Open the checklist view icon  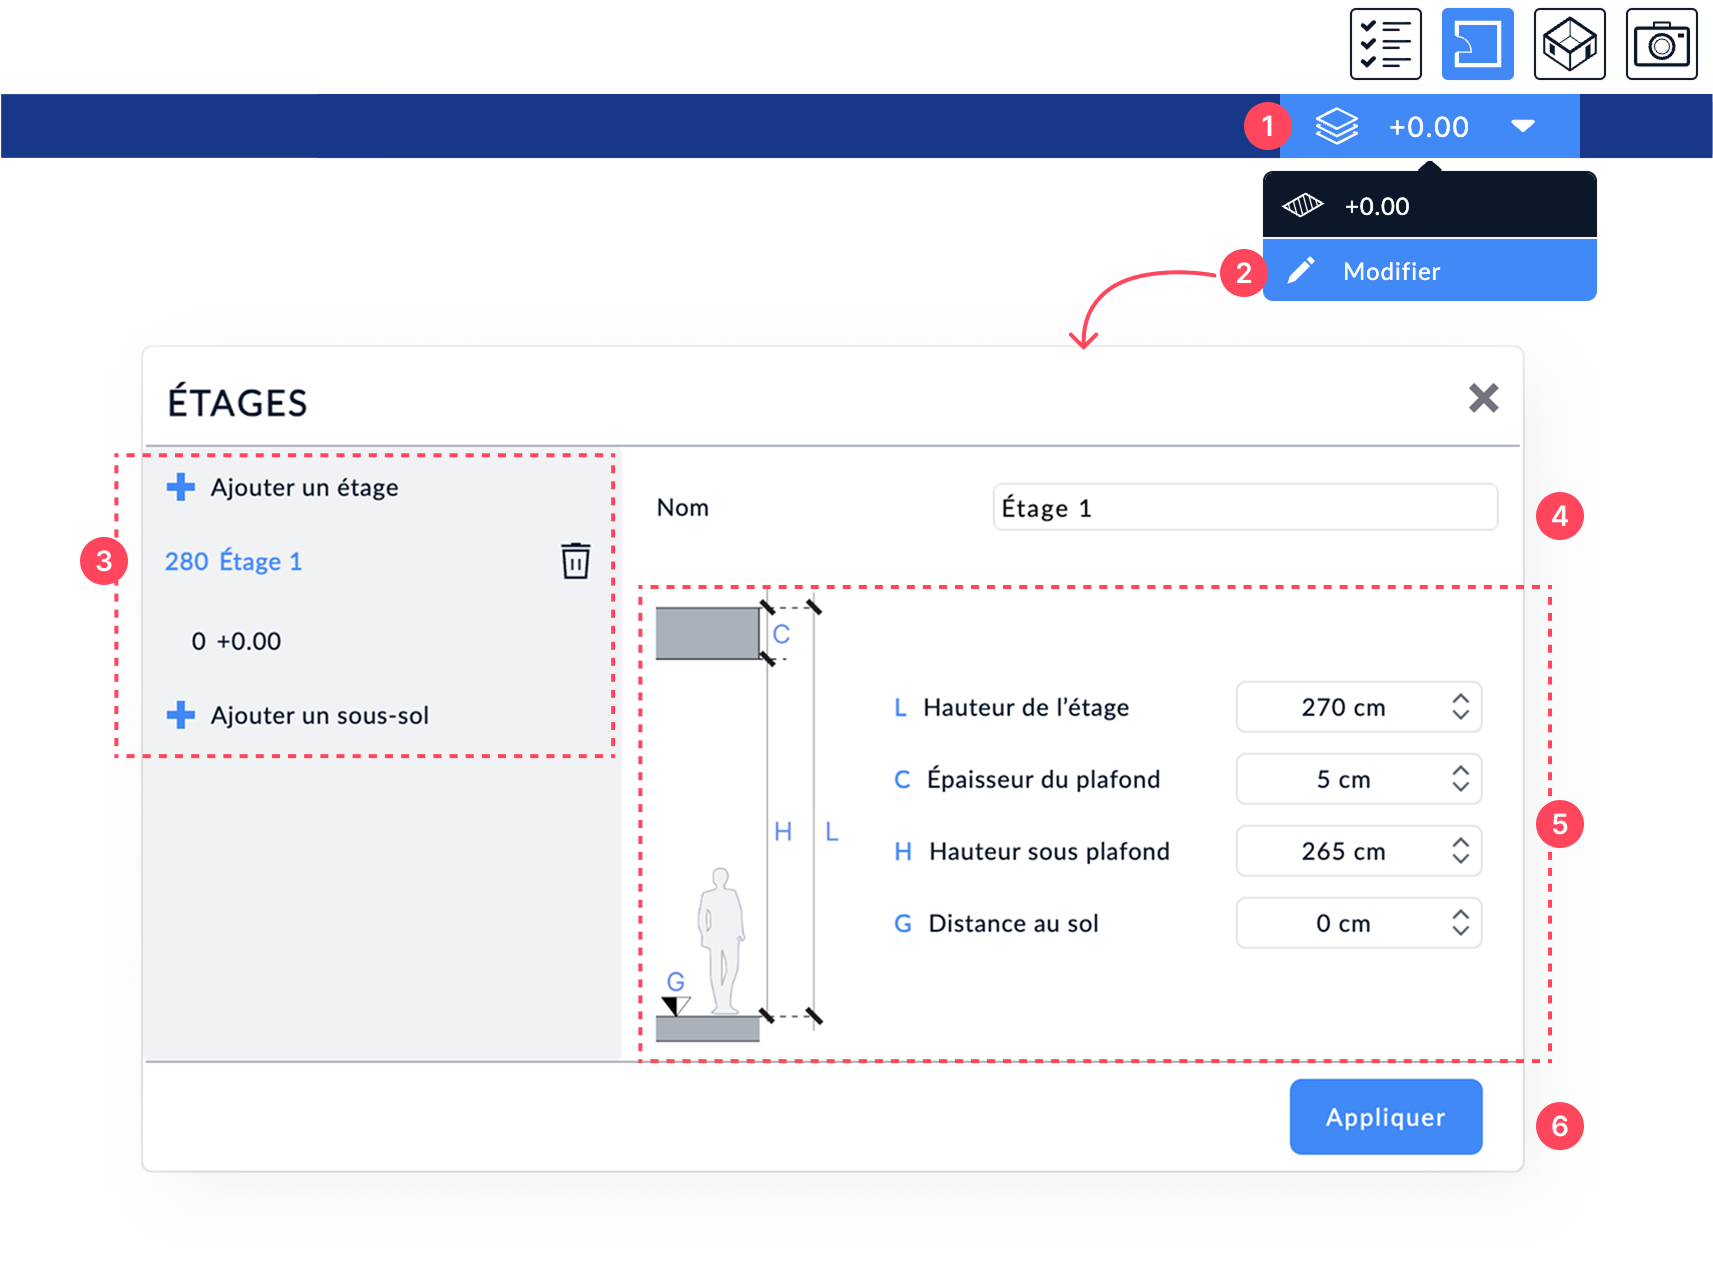point(1385,44)
